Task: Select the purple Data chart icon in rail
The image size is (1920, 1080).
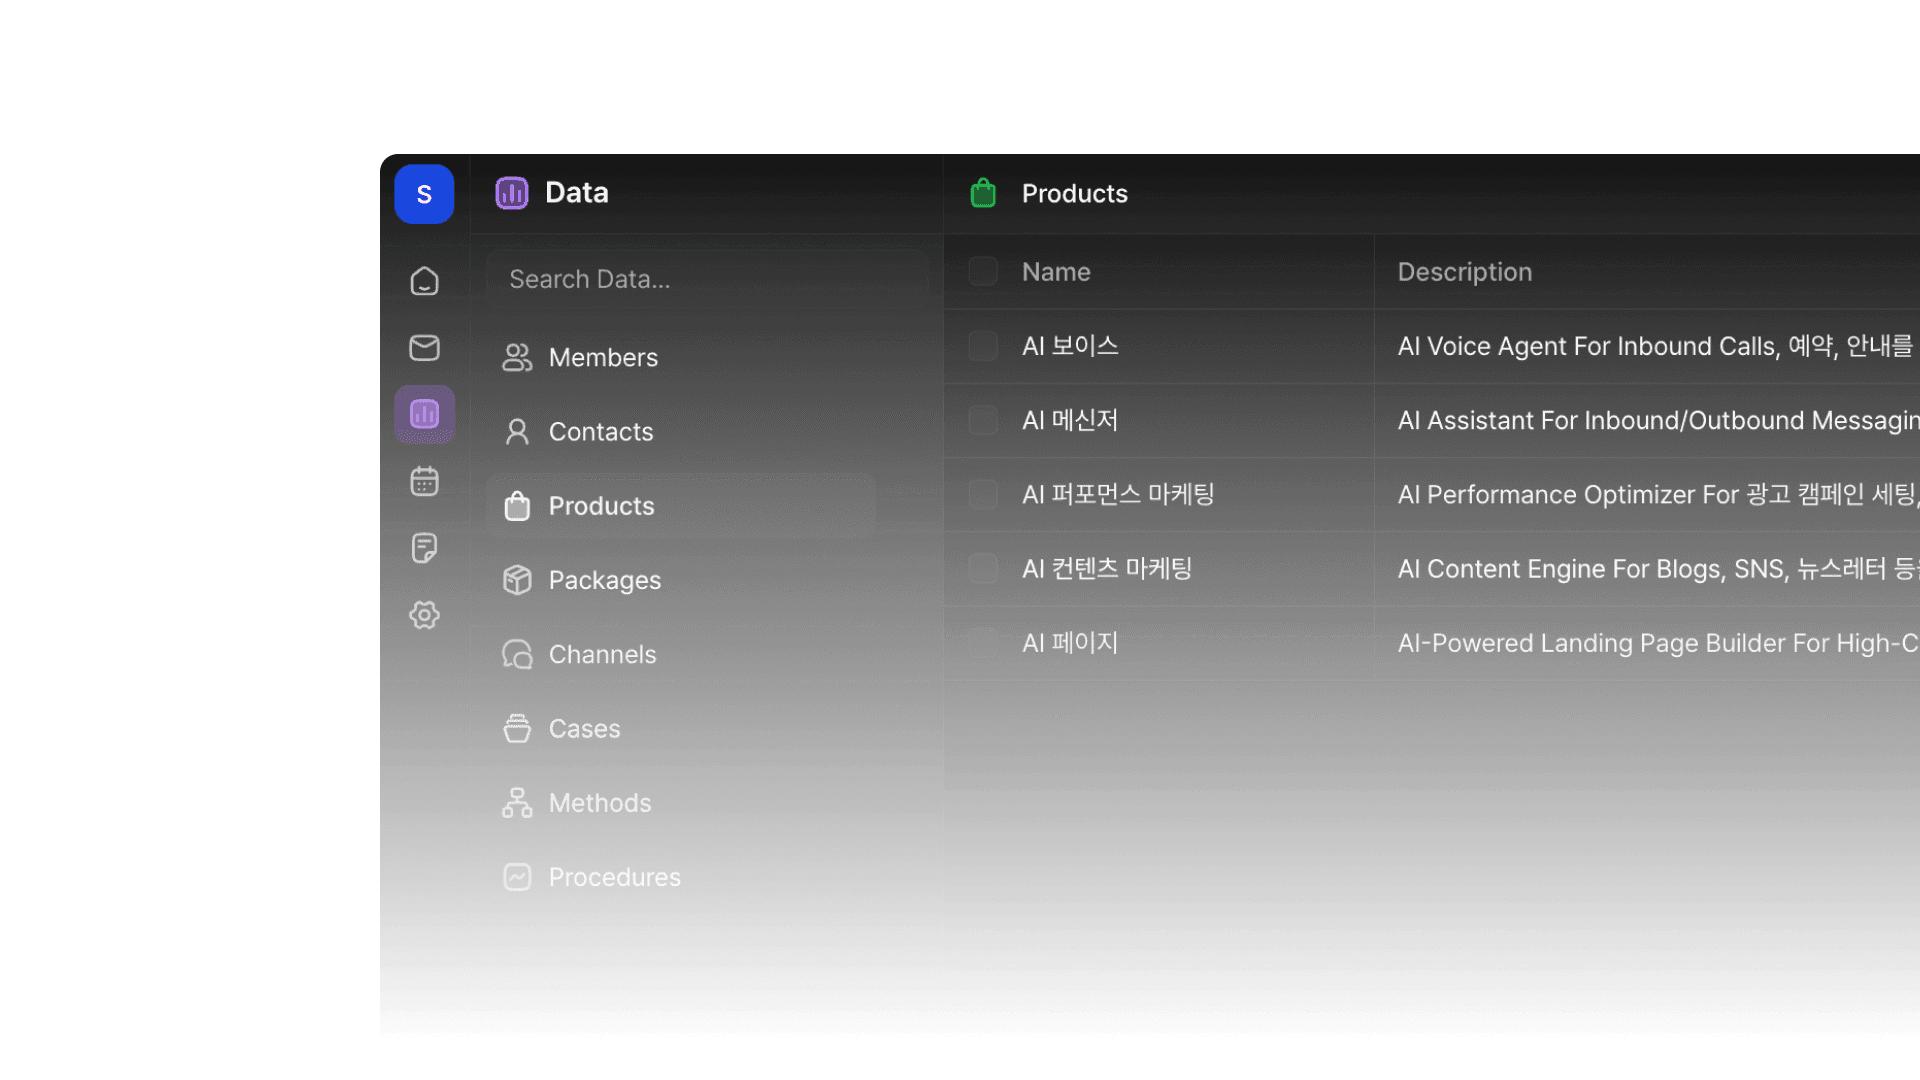Action: 424,414
